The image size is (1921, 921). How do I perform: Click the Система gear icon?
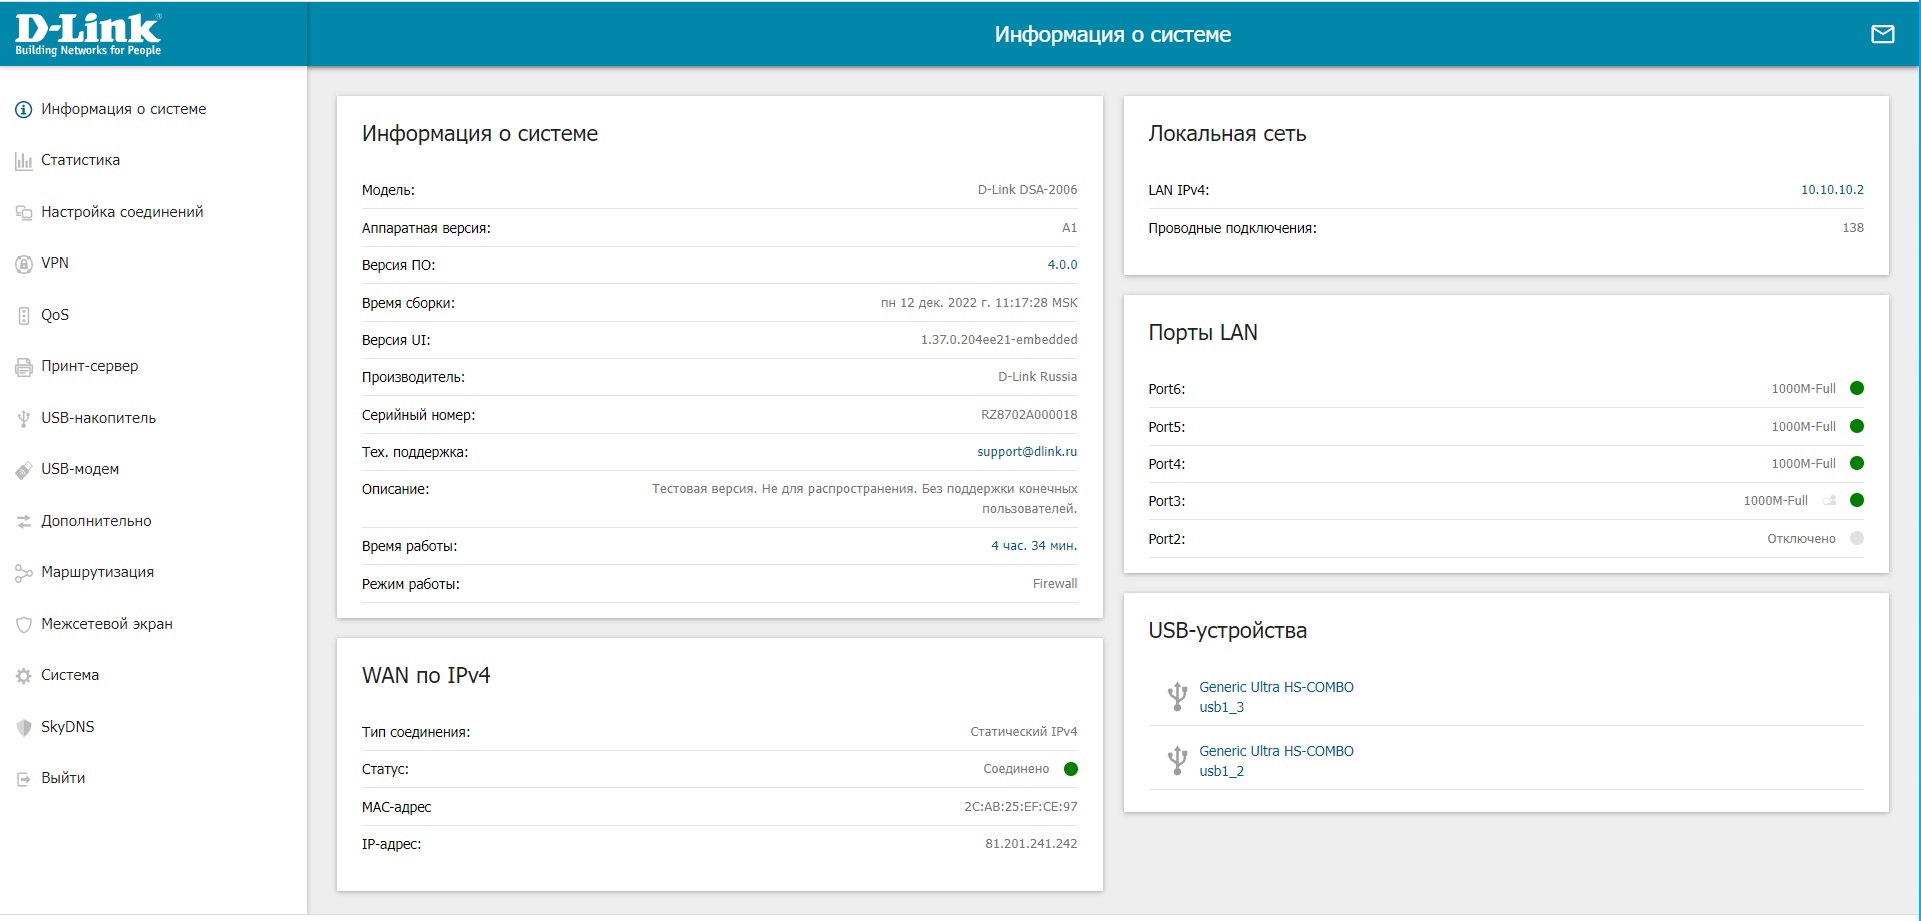(x=24, y=676)
